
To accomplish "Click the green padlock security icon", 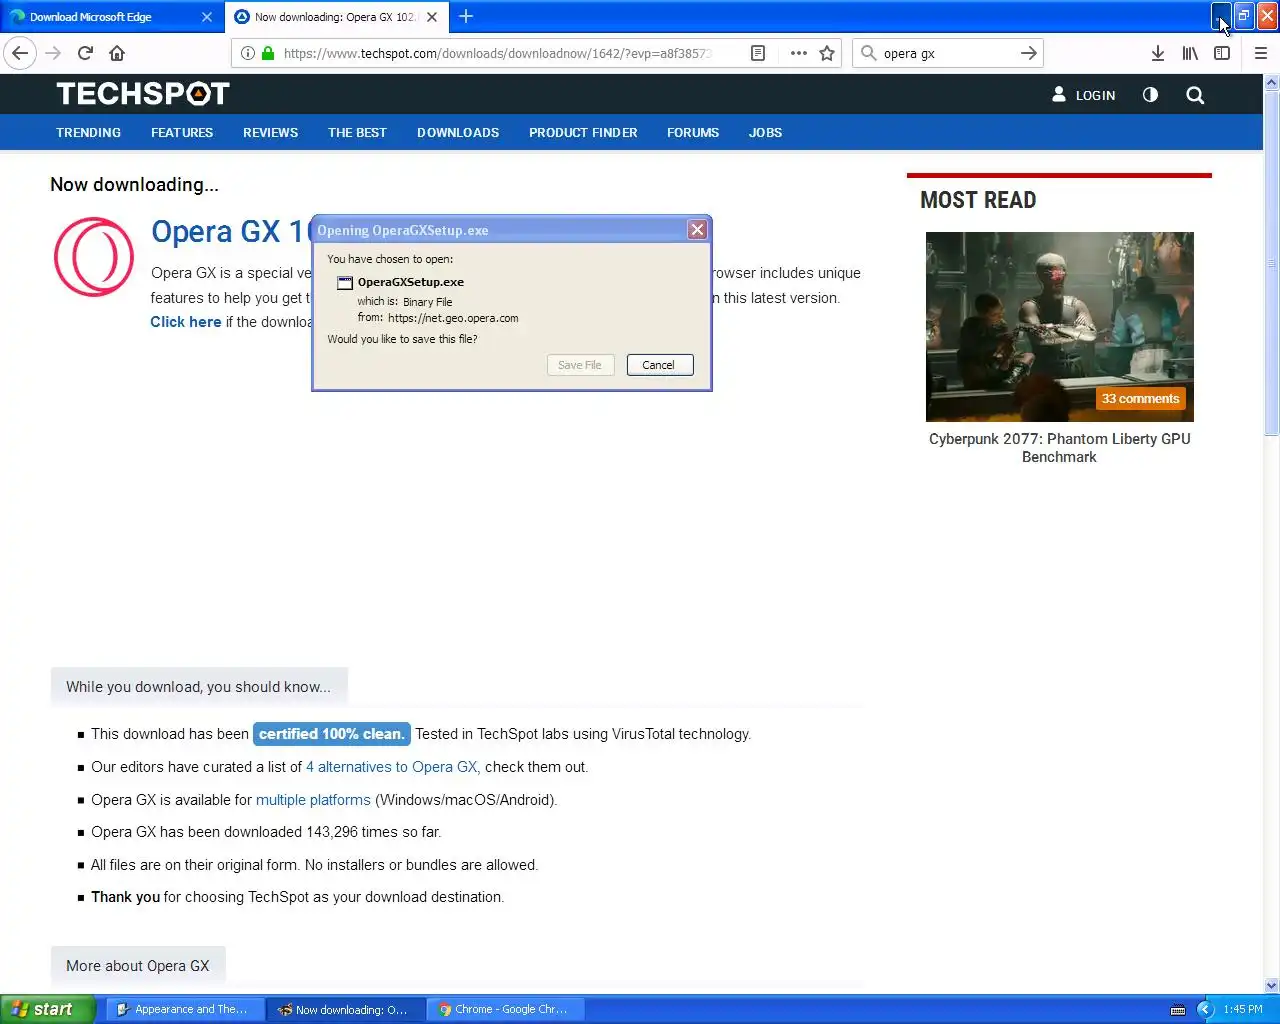I will [268, 53].
